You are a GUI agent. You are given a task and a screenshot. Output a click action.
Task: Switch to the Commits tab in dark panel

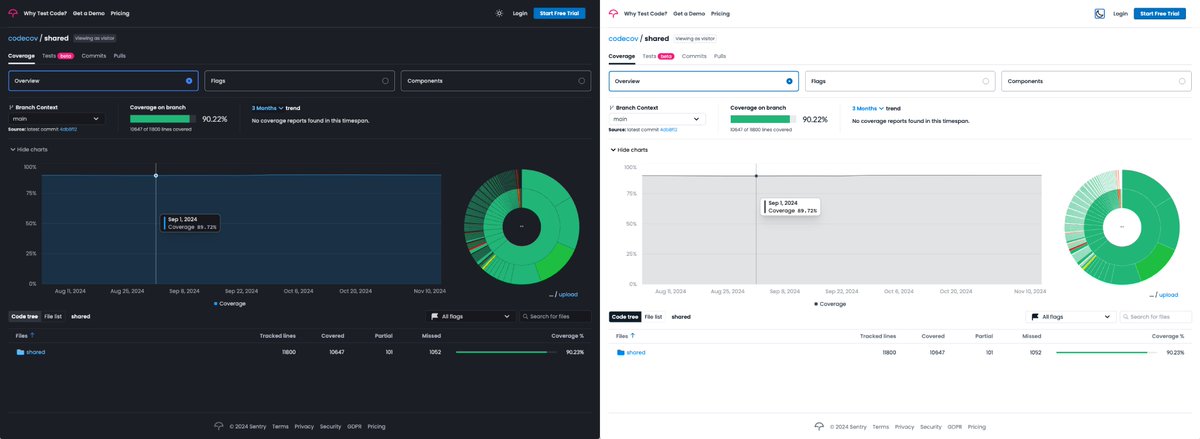[x=94, y=56]
